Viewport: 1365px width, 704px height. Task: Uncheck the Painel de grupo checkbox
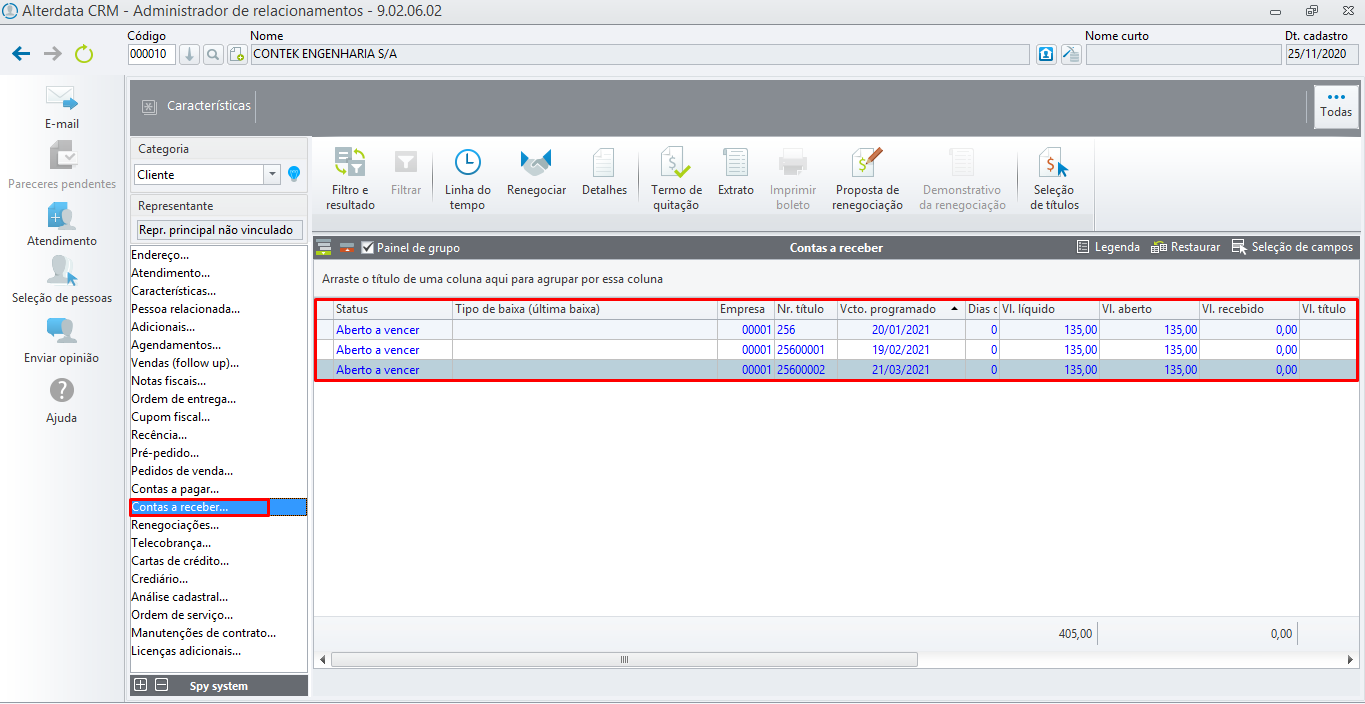pos(369,247)
